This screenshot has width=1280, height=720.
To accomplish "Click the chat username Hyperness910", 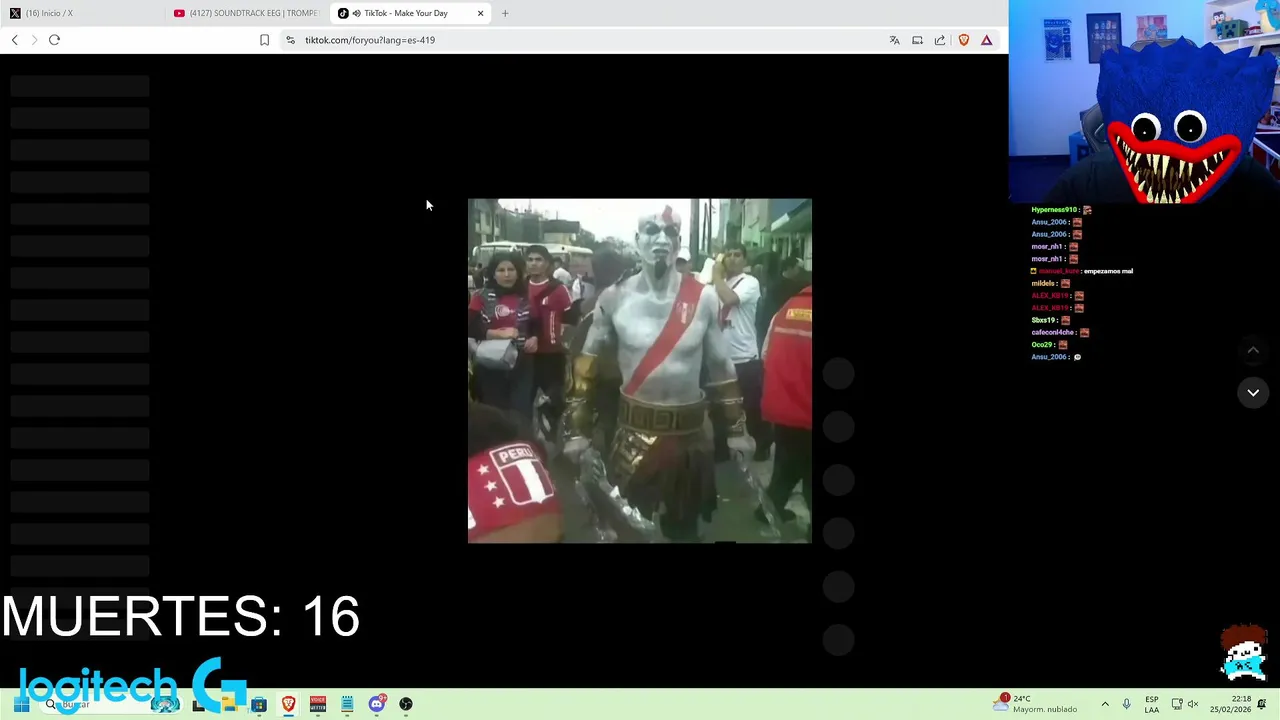I will [x=1054, y=210].
